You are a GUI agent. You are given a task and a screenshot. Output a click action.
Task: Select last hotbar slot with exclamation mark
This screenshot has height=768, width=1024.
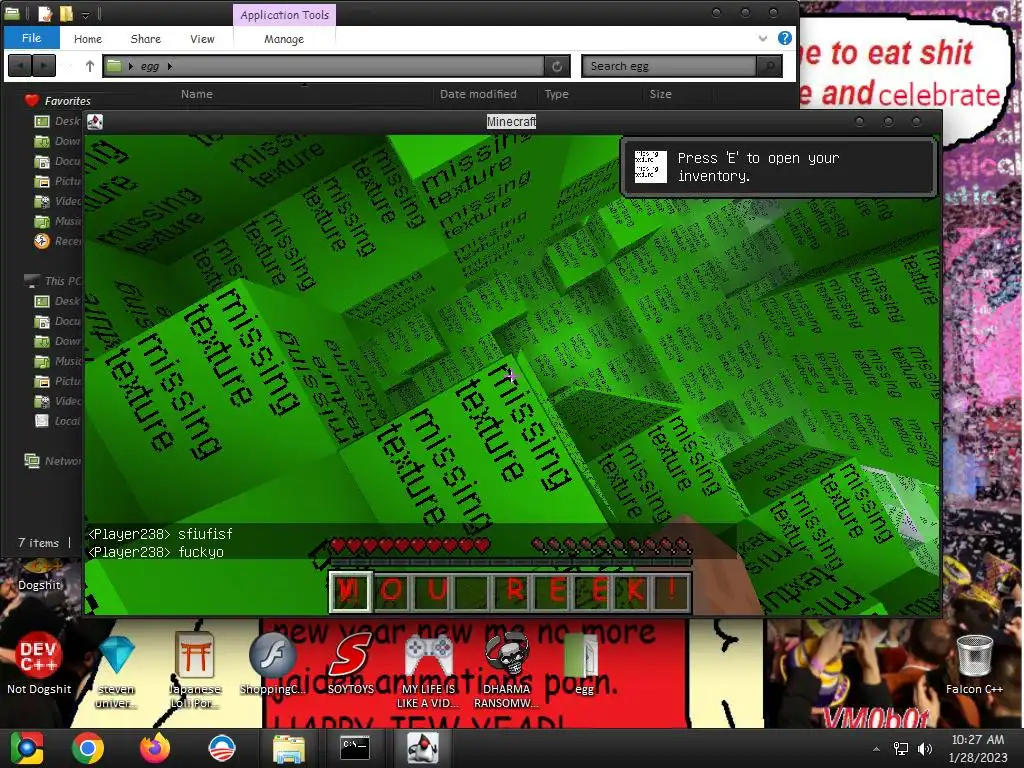click(673, 591)
